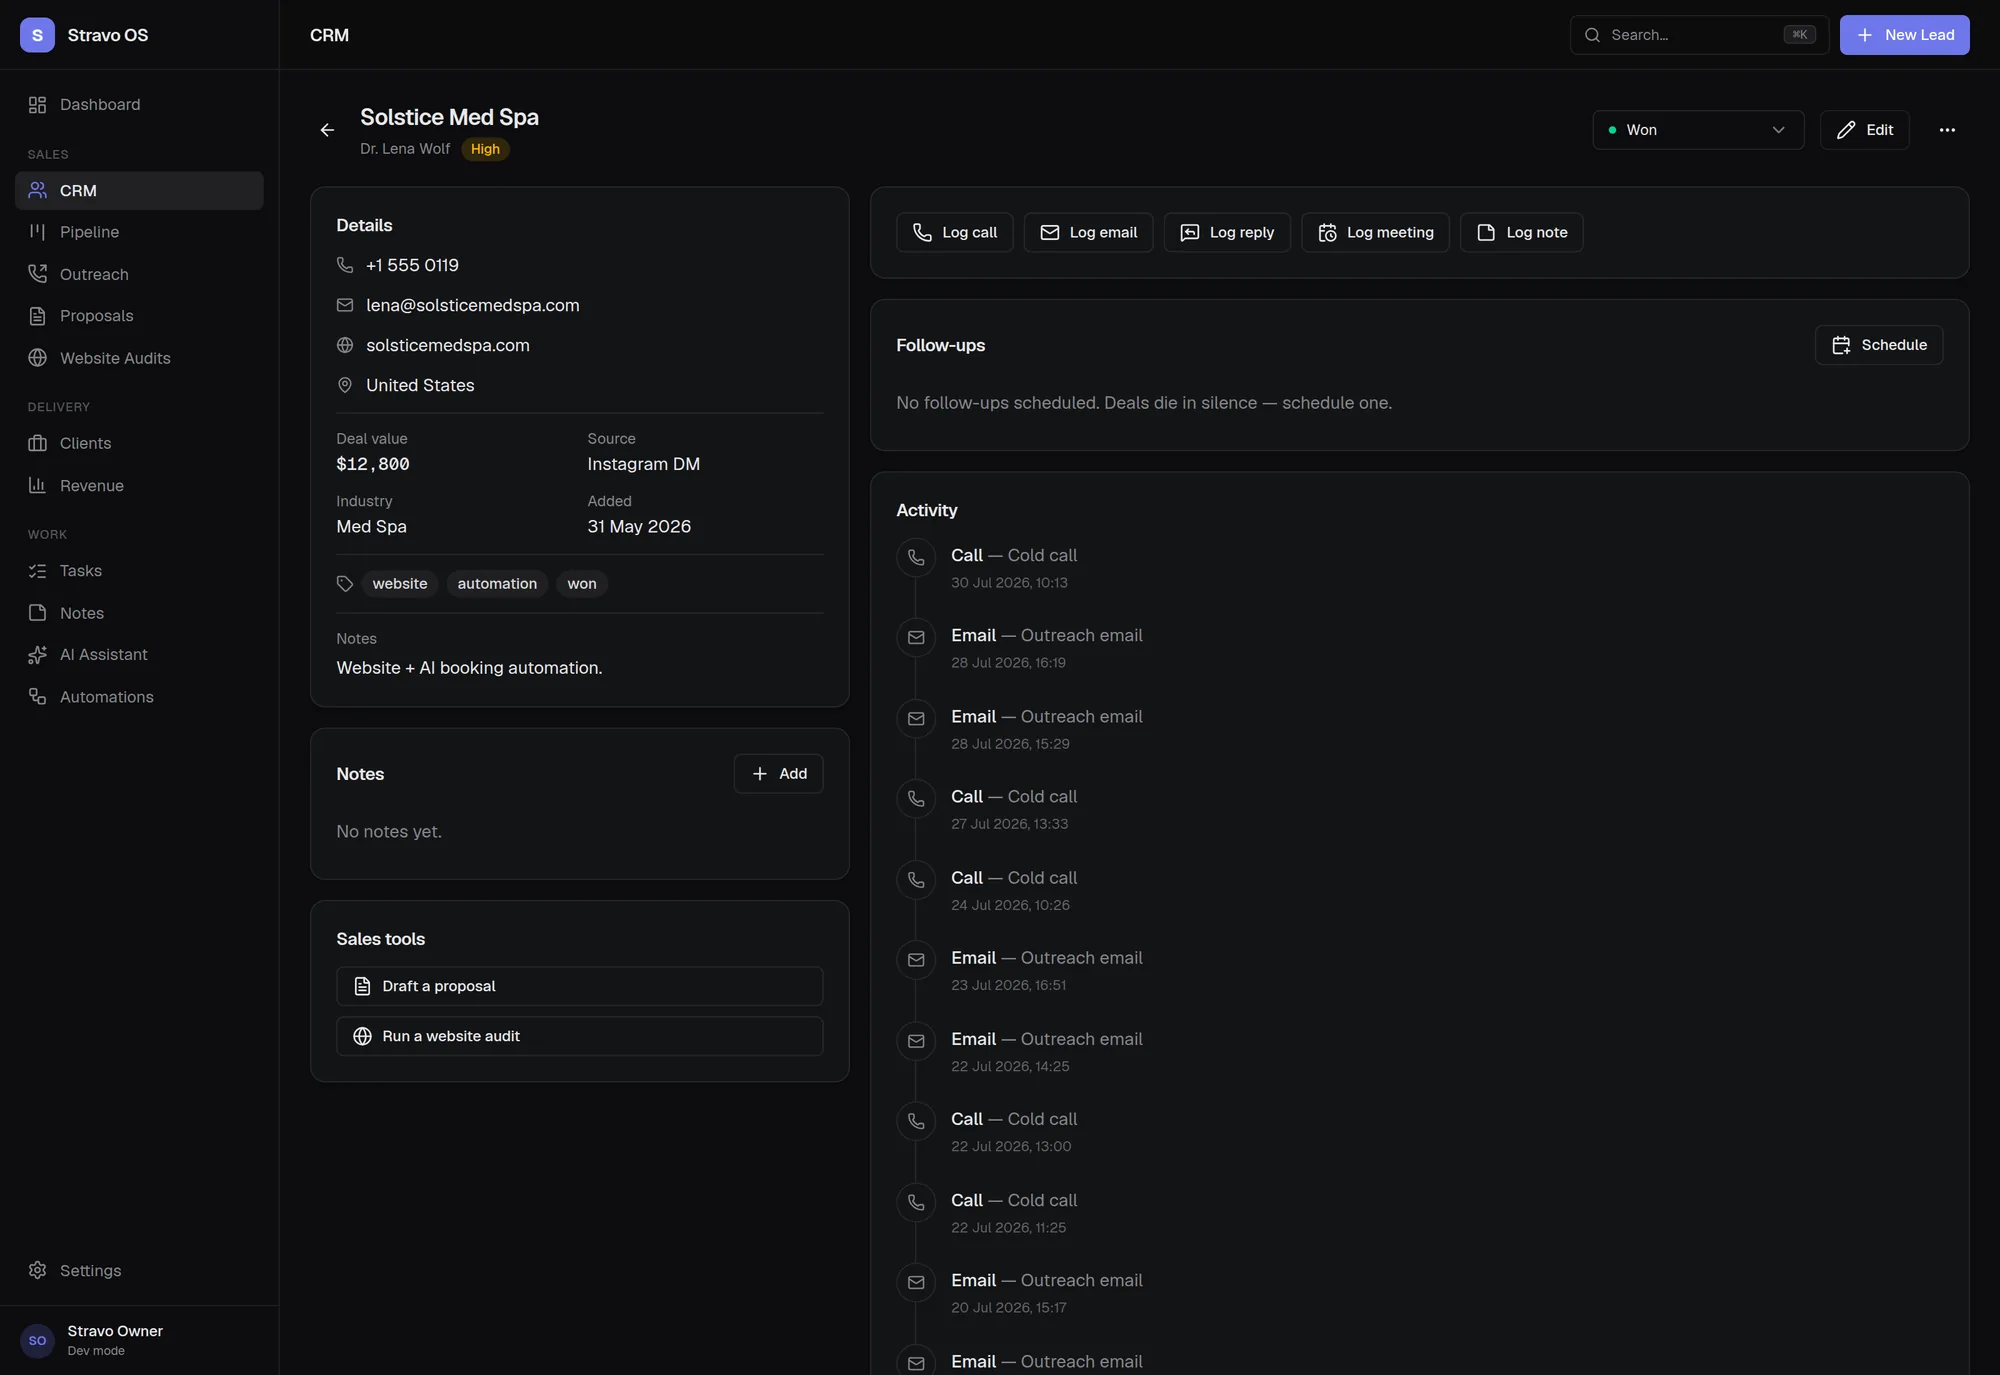Open Outreach in the sidebar

coord(139,274)
